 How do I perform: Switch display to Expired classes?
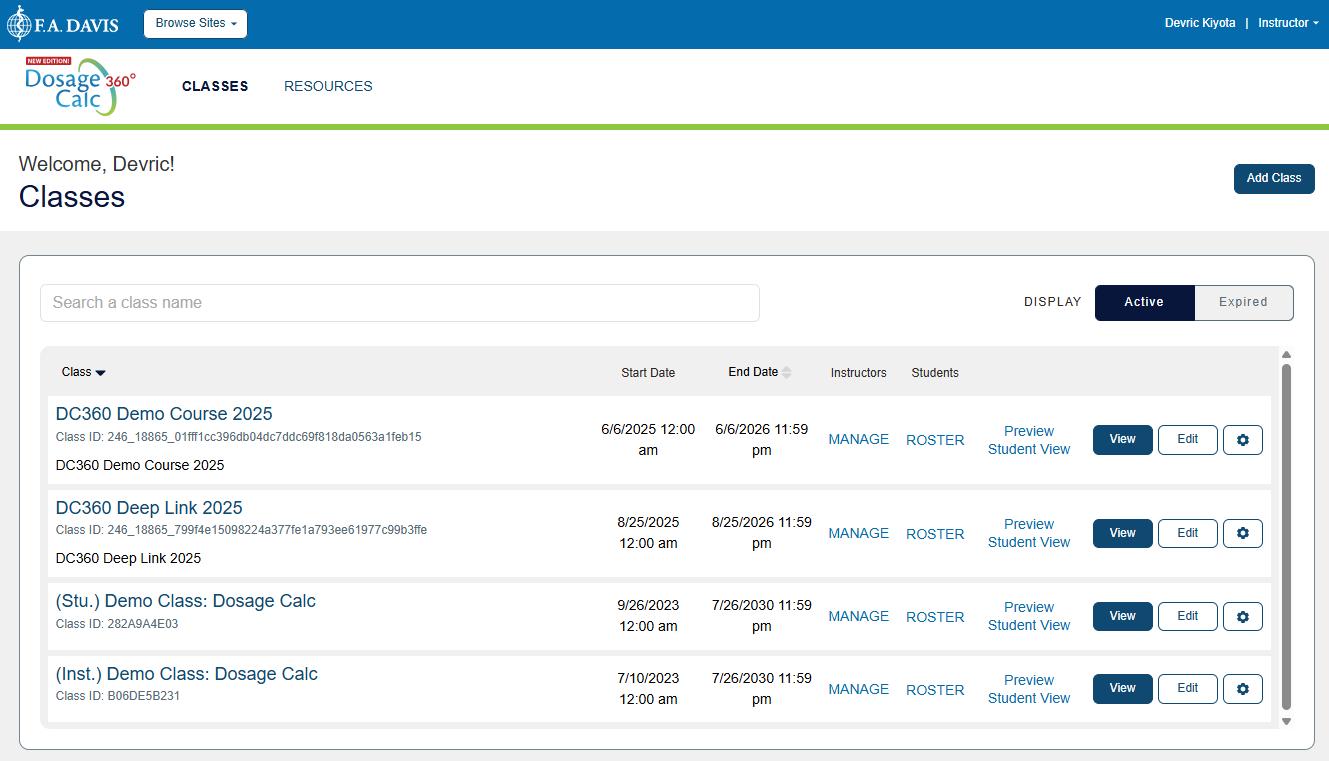(x=1243, y=302)
